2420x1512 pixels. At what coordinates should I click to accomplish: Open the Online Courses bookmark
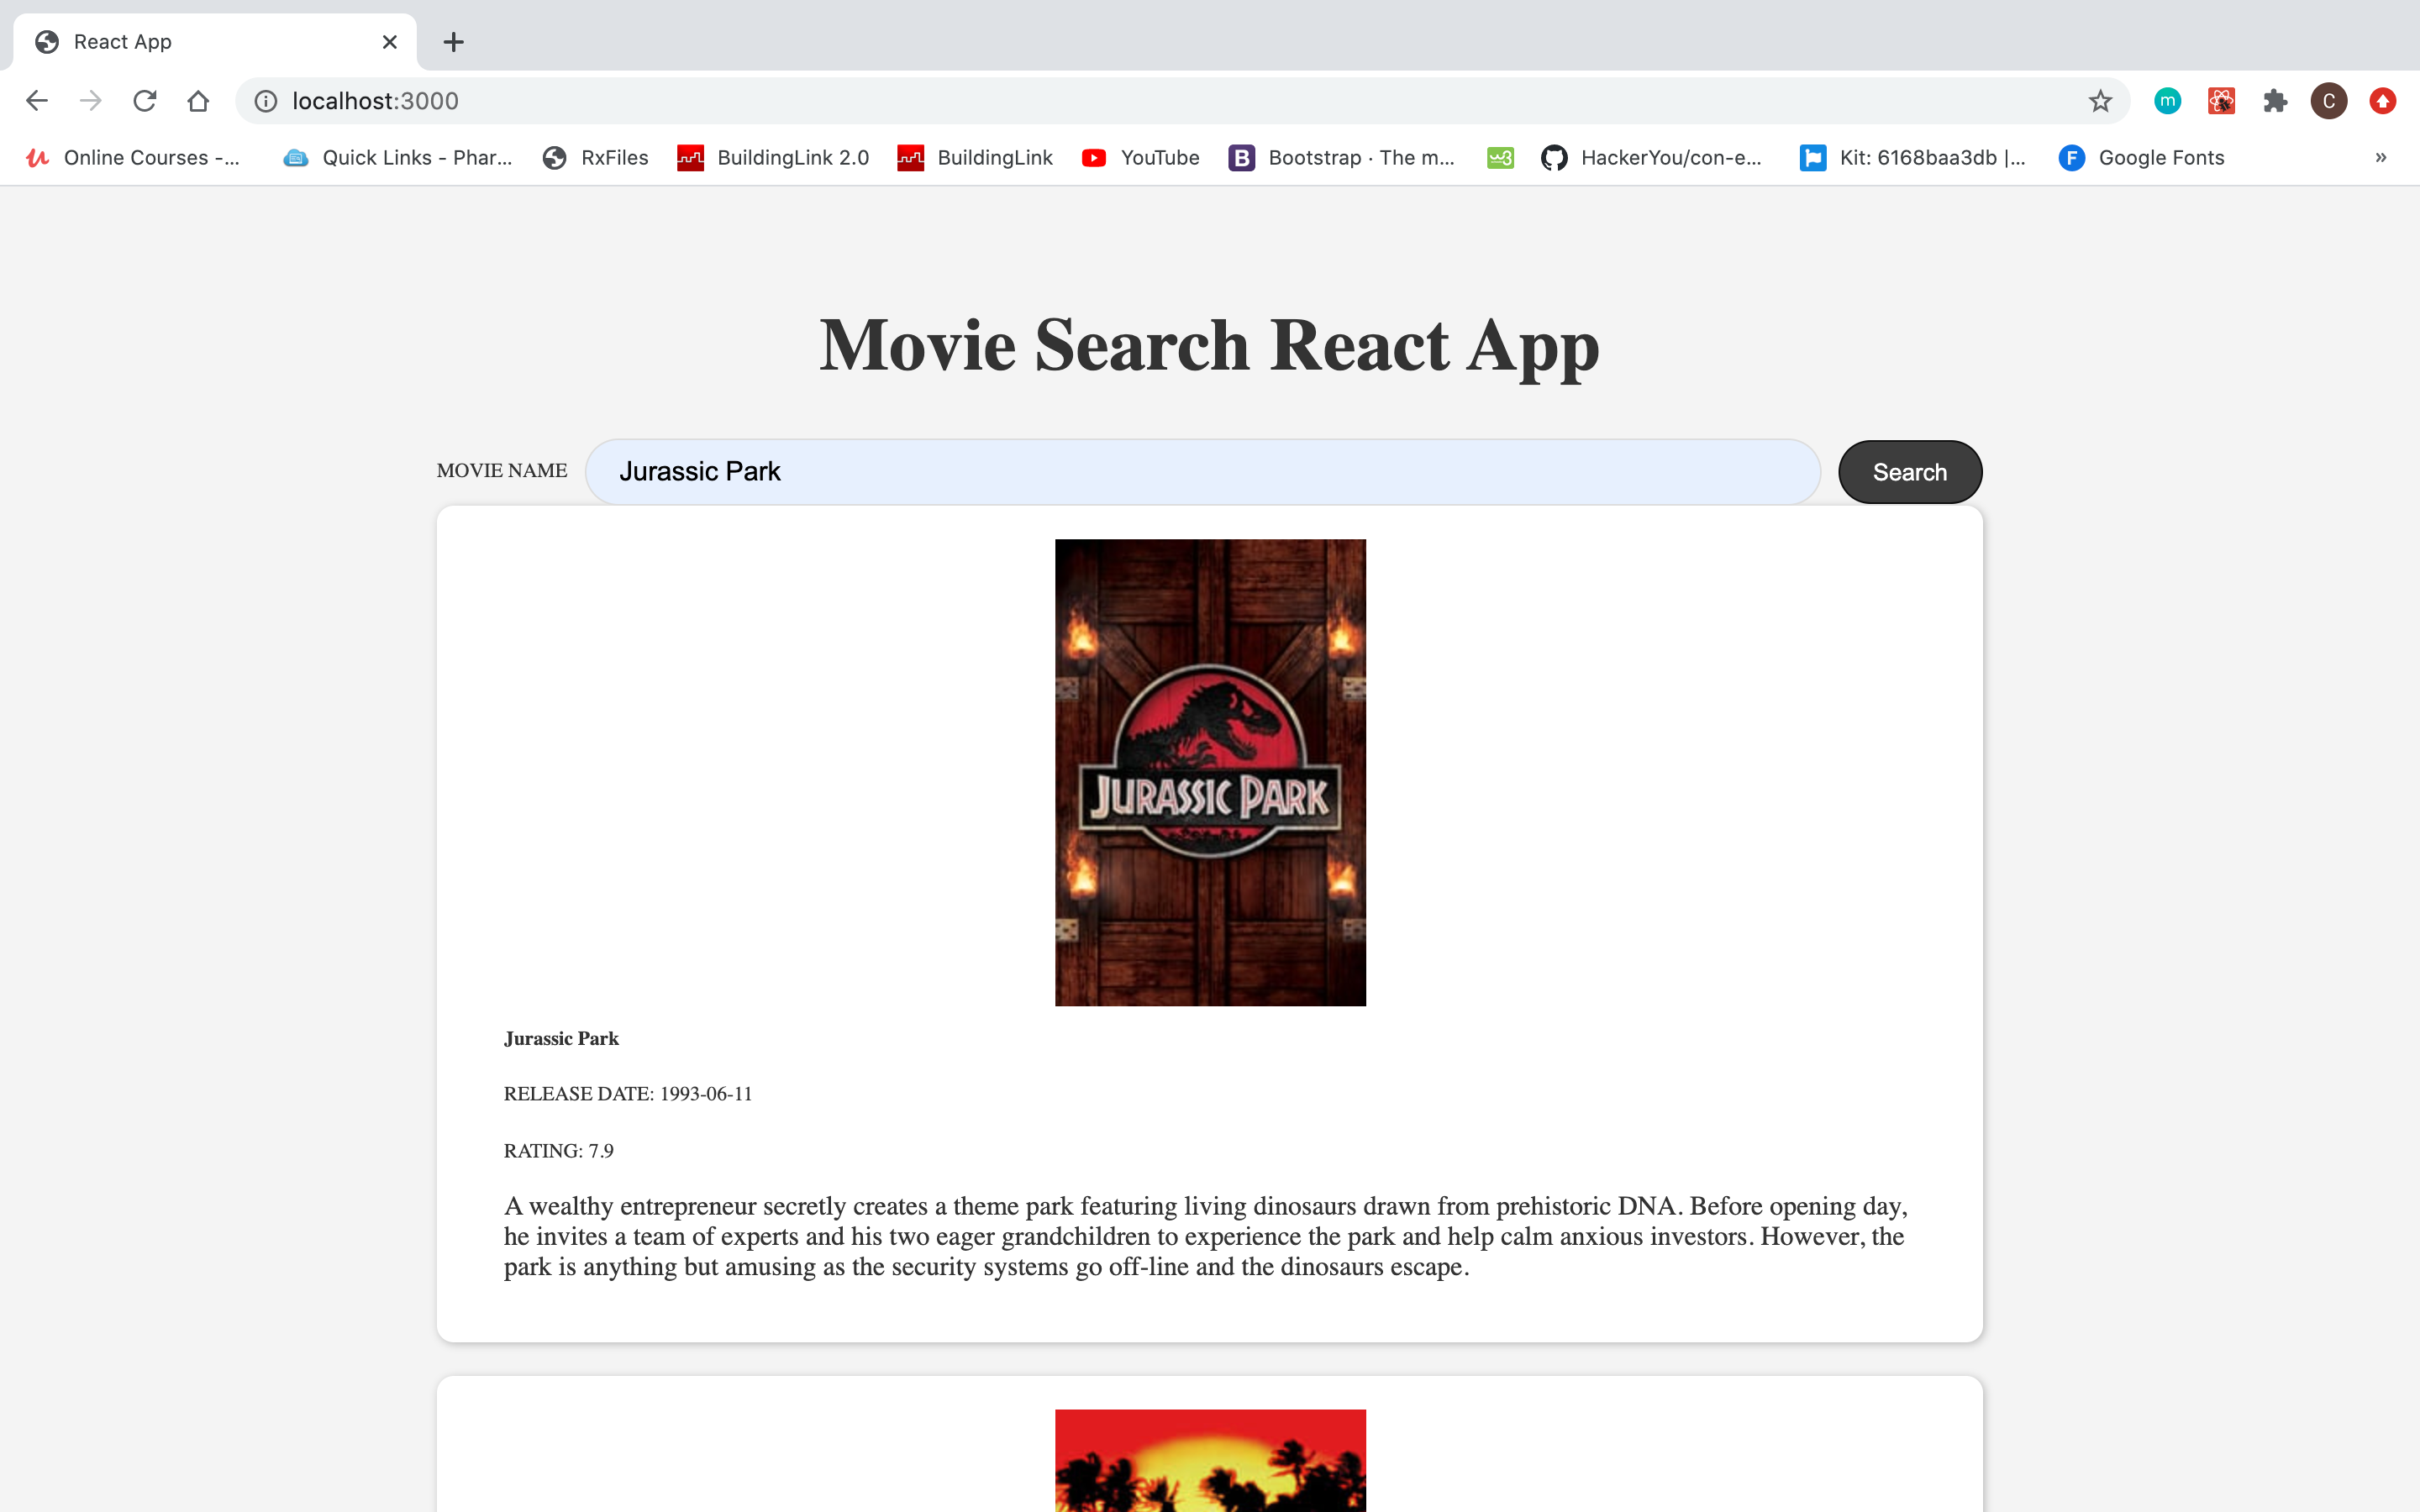[x=133, y=158]
